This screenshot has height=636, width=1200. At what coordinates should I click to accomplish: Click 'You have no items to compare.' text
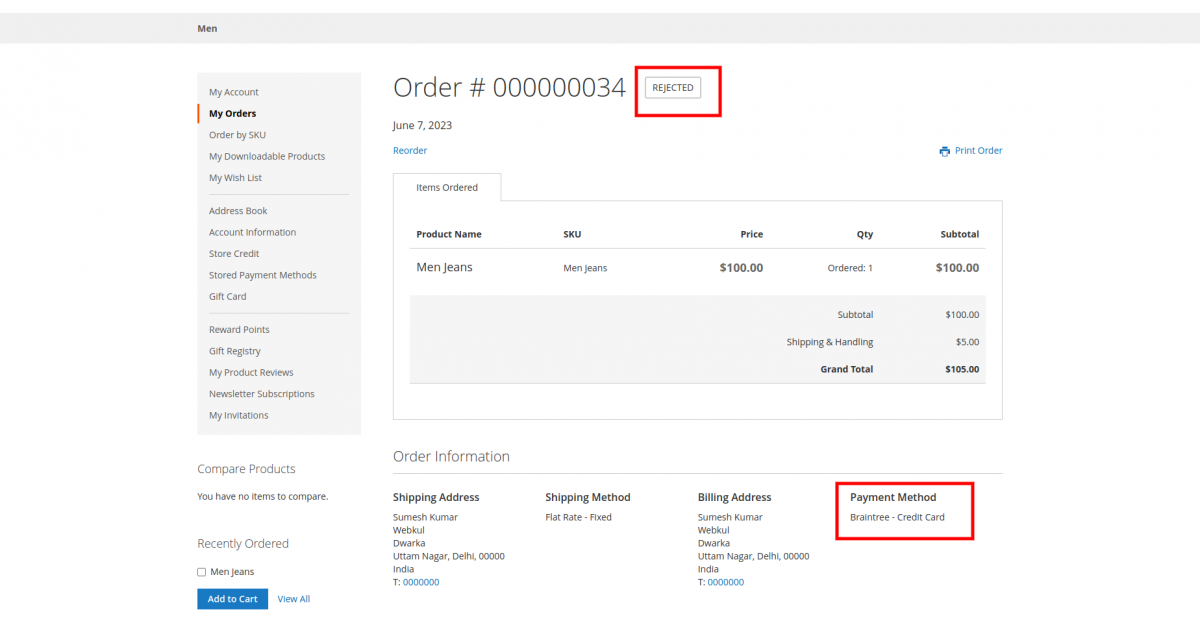pyautogui.click(x=262, y=497)
